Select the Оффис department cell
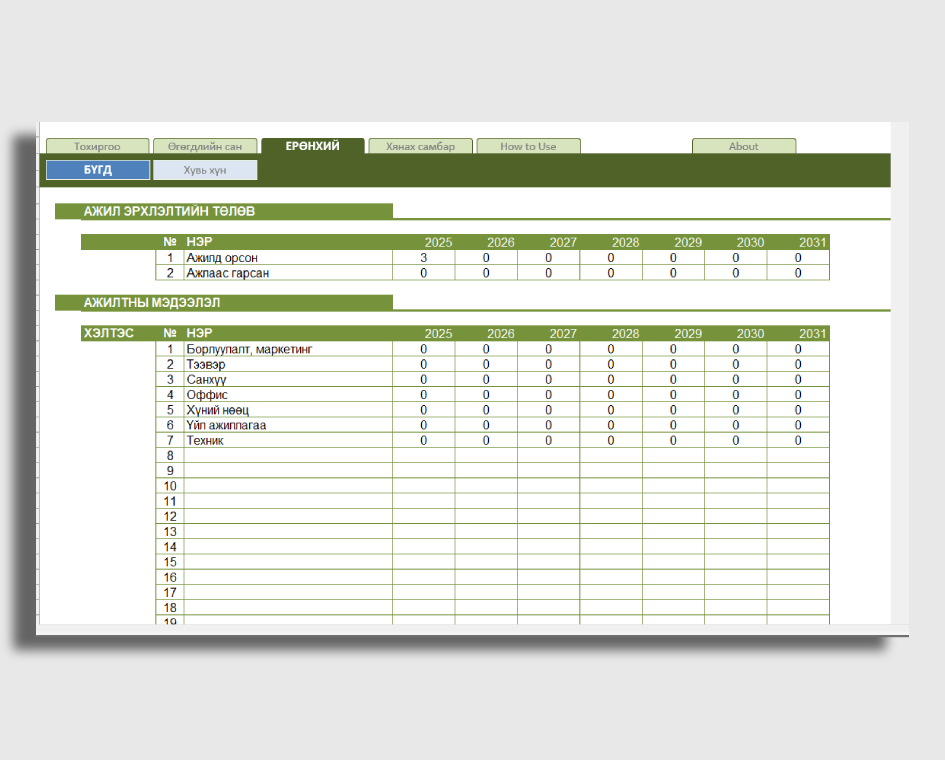This screenshot has width=945, height=760. 287,395
